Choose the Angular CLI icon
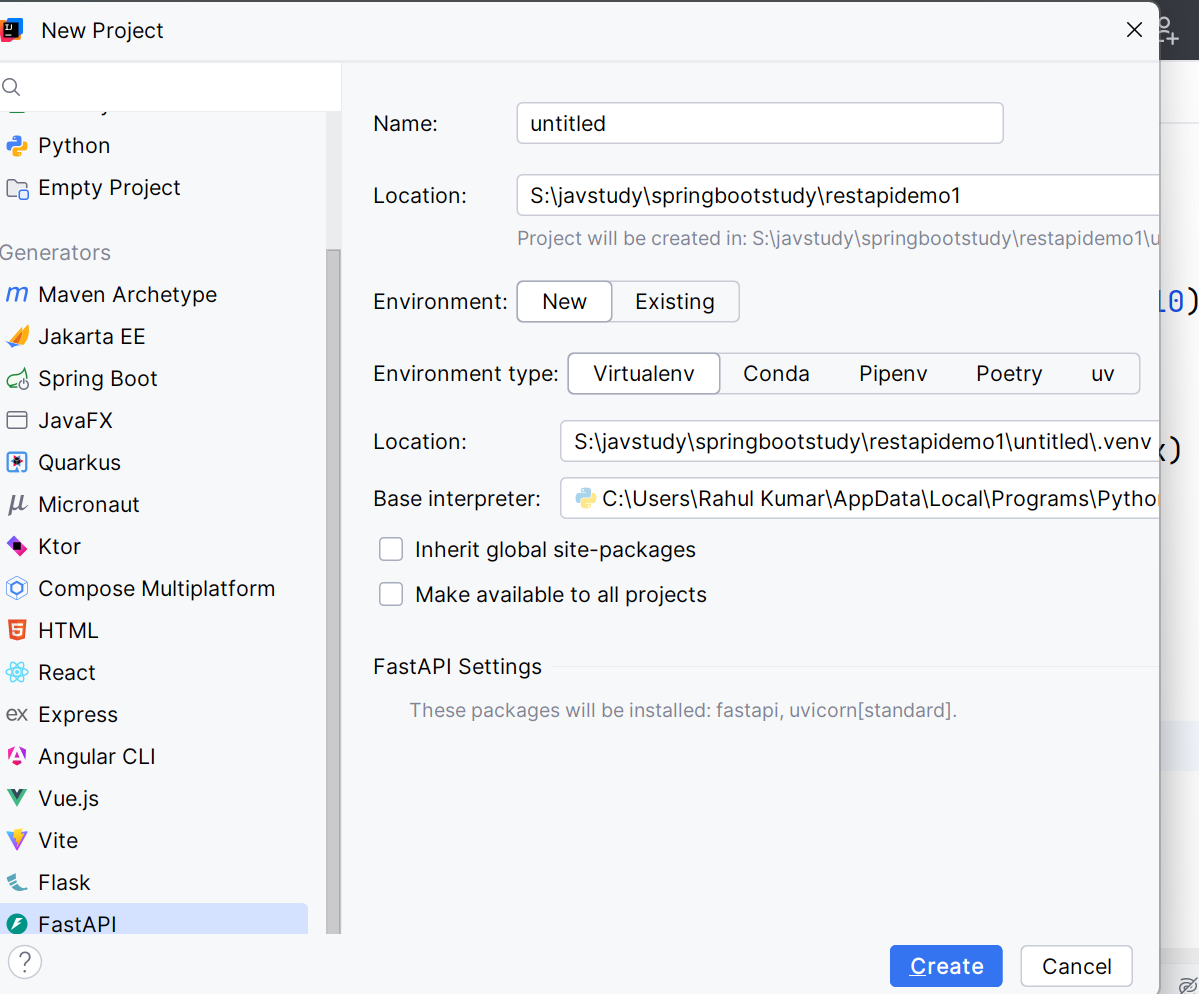This screenshot has height=994, width=1199. click(17, 757)
